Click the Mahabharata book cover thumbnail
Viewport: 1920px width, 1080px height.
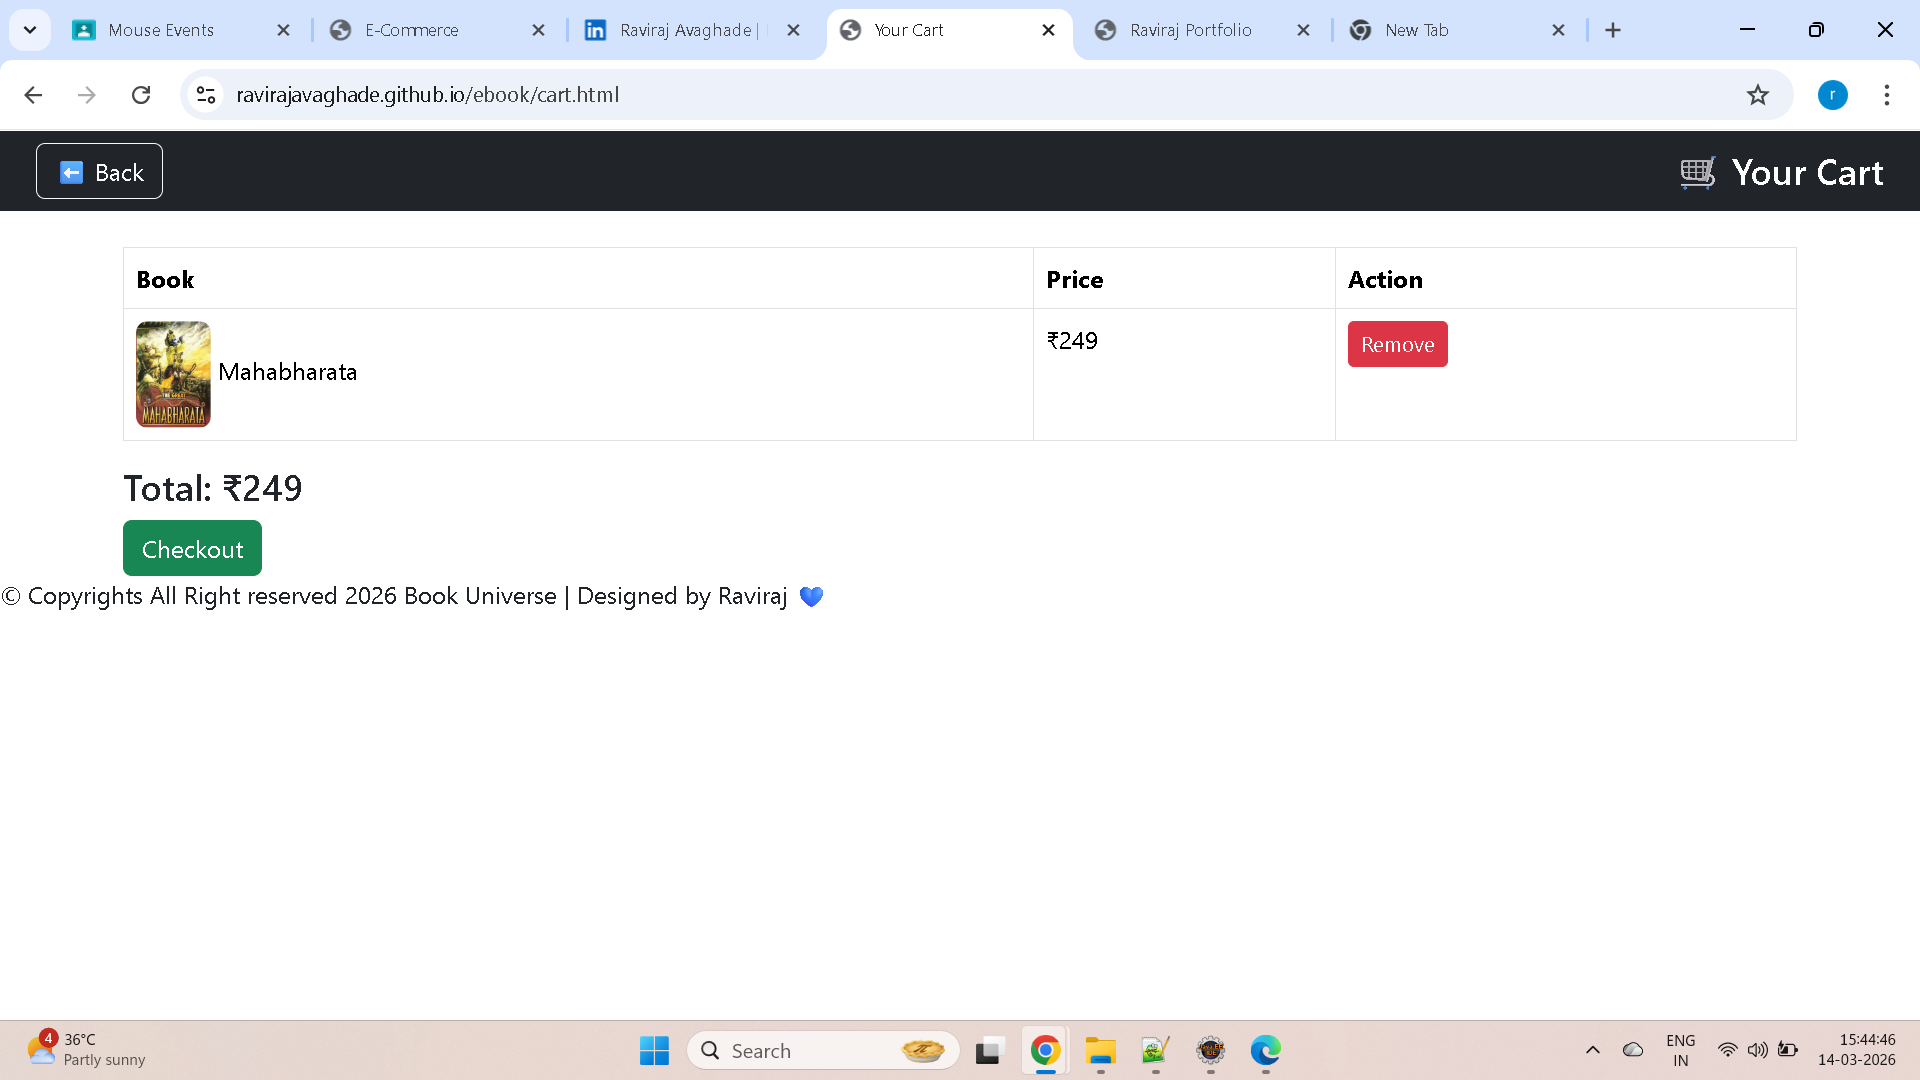[x=173, y=374]
